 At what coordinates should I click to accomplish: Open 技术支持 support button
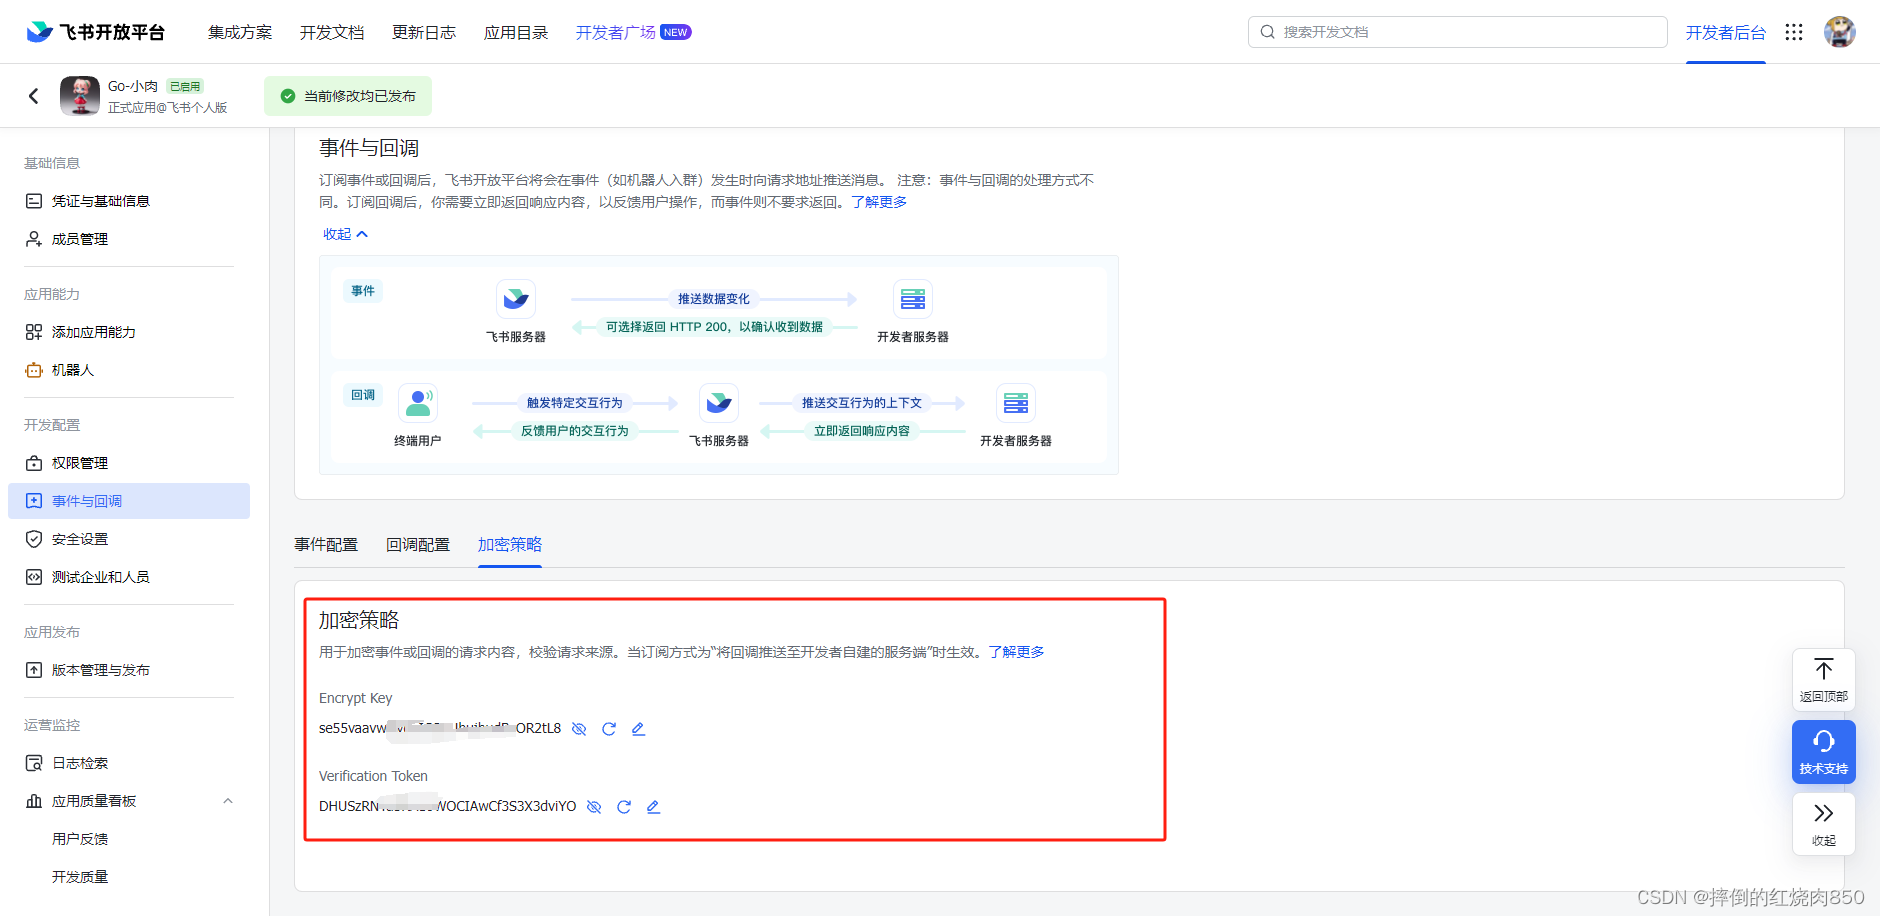pos(1824,752)
